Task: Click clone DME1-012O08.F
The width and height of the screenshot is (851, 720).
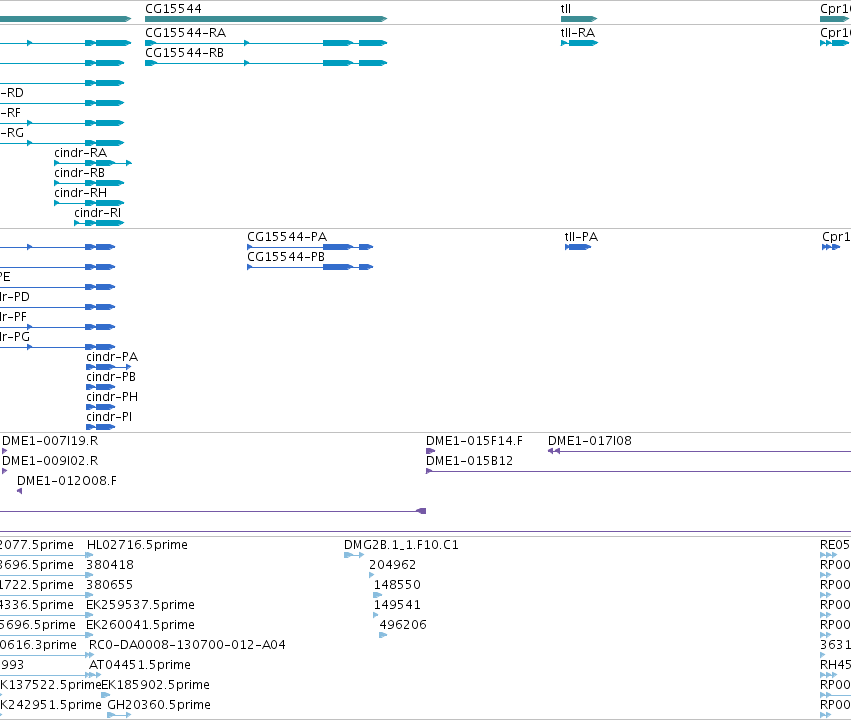Action: click(x=20, y=491)
